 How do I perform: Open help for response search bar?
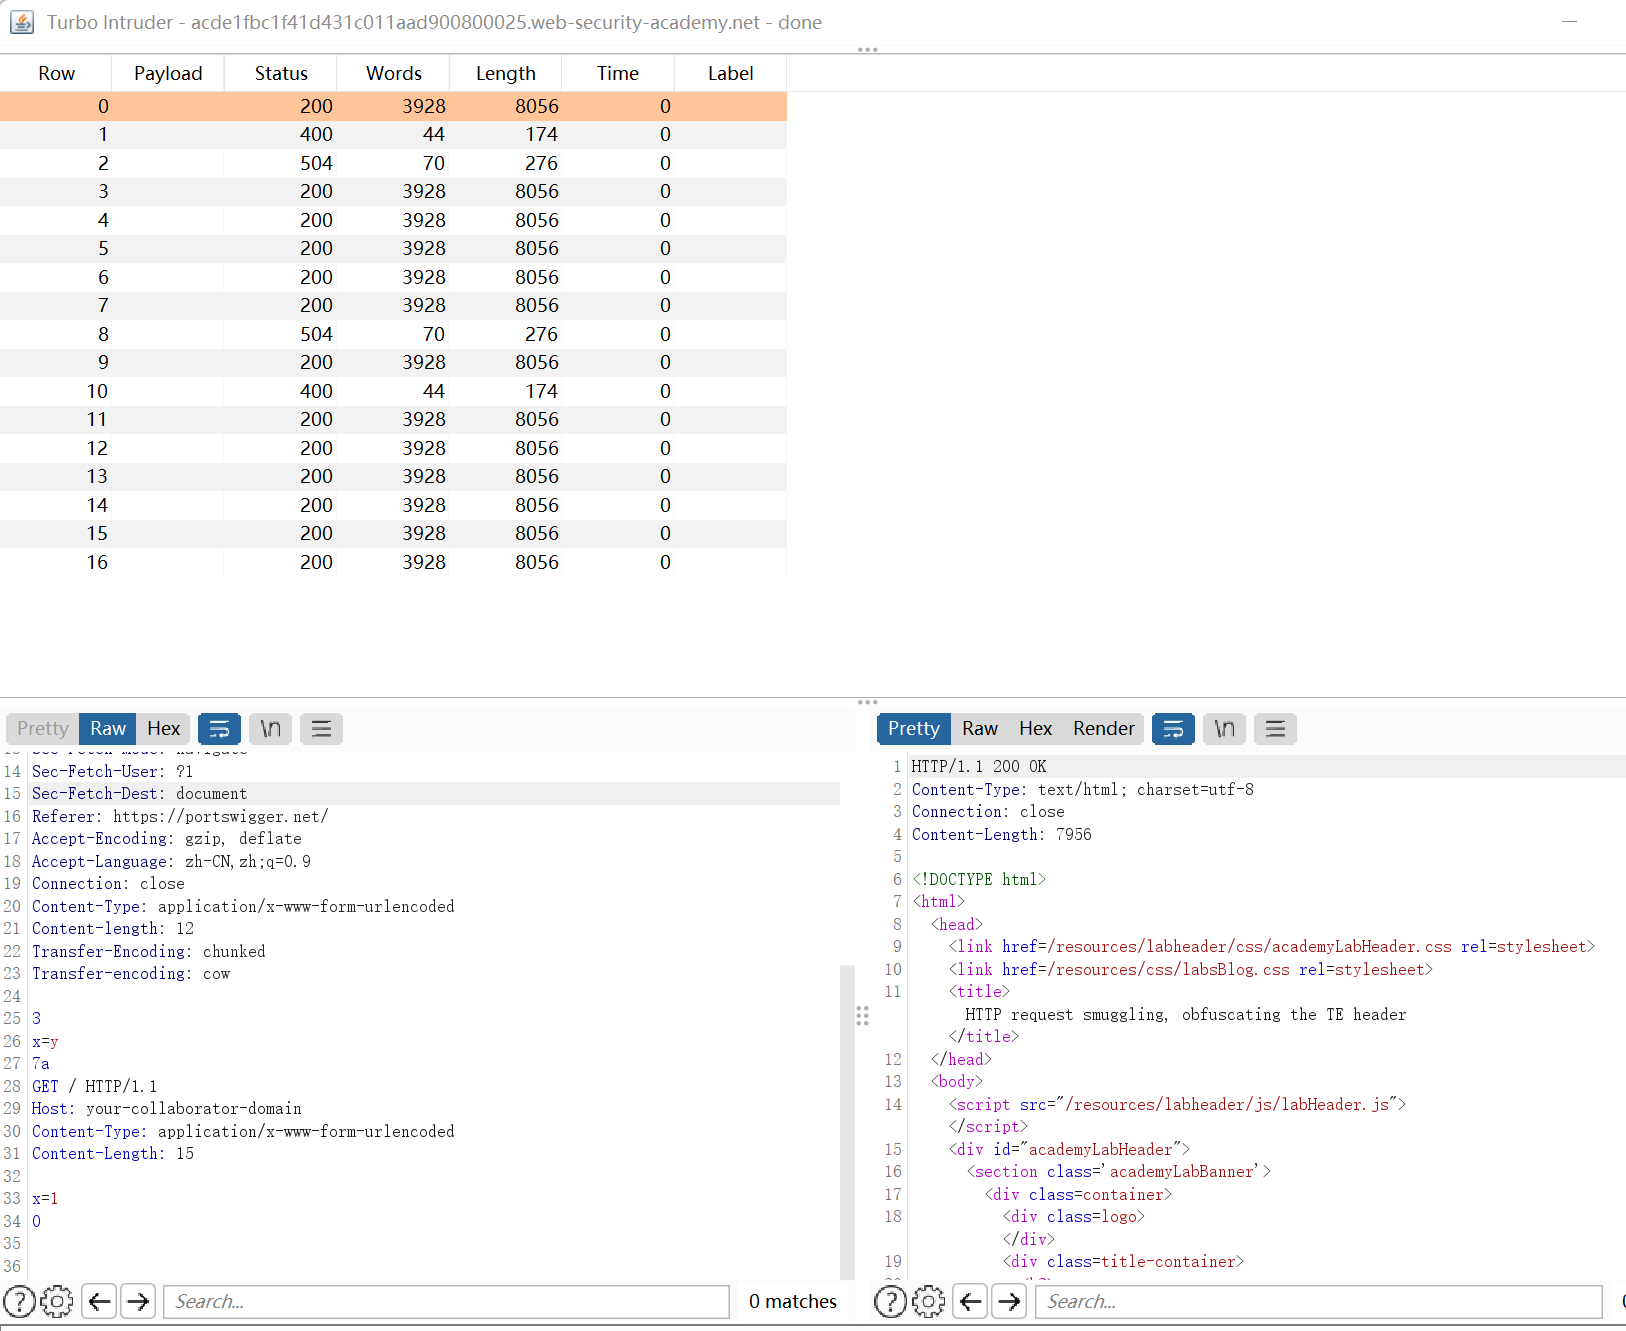(x=891, y=1301)
